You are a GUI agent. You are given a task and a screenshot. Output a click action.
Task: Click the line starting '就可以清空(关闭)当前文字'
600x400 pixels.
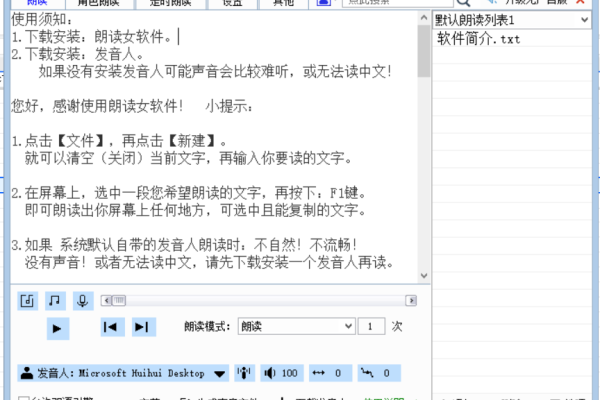click(188, 158)
